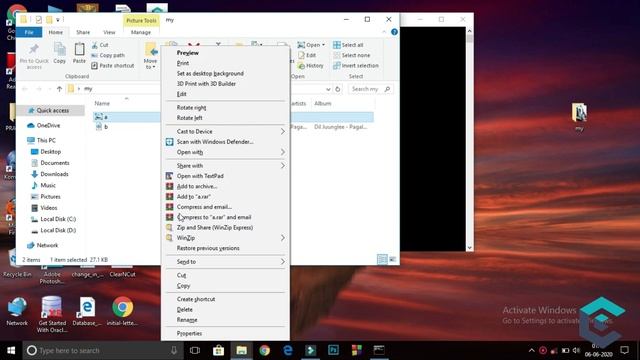640x360 pixels.
Task: Collapse the ribbon using the chevron
Action: point(384,32)
